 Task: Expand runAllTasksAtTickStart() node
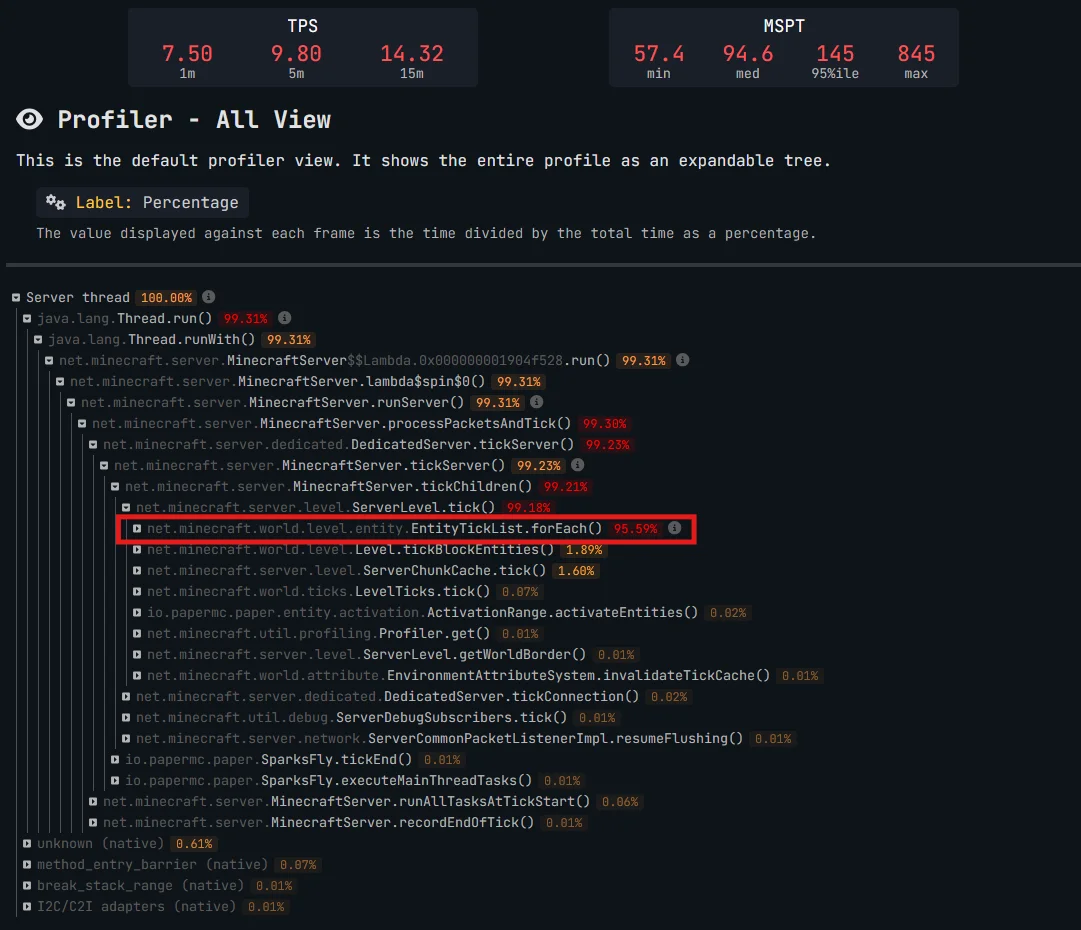(93, 802)
